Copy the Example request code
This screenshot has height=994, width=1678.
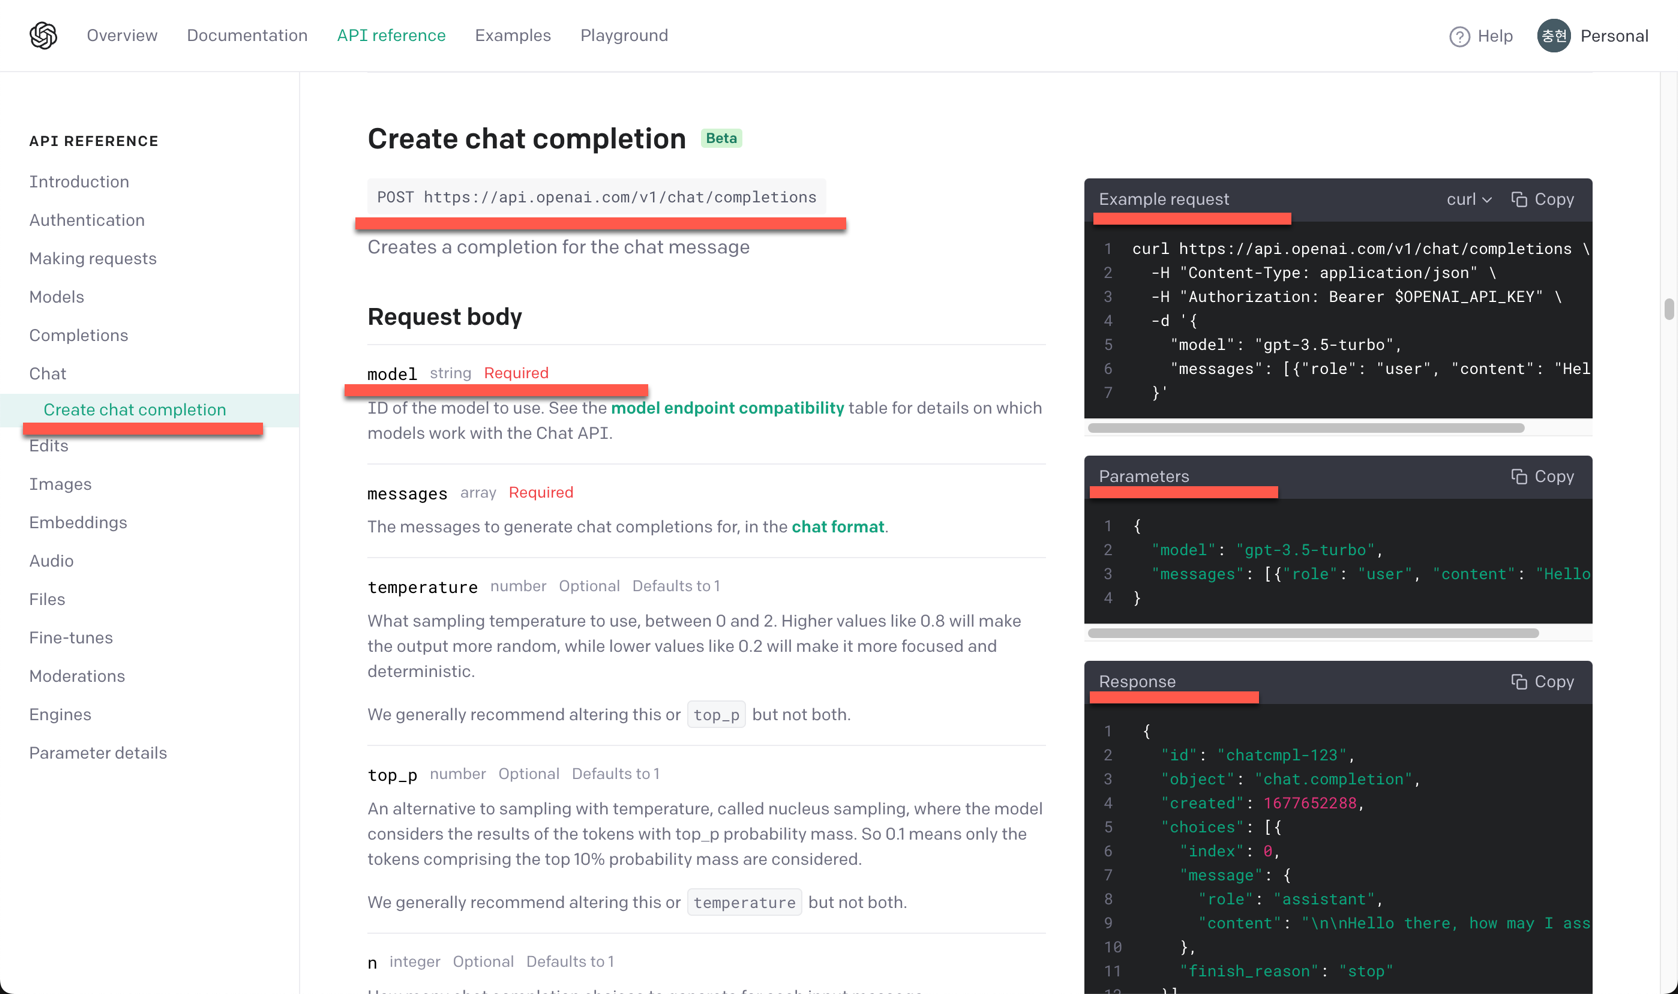tap(1542, 199)
